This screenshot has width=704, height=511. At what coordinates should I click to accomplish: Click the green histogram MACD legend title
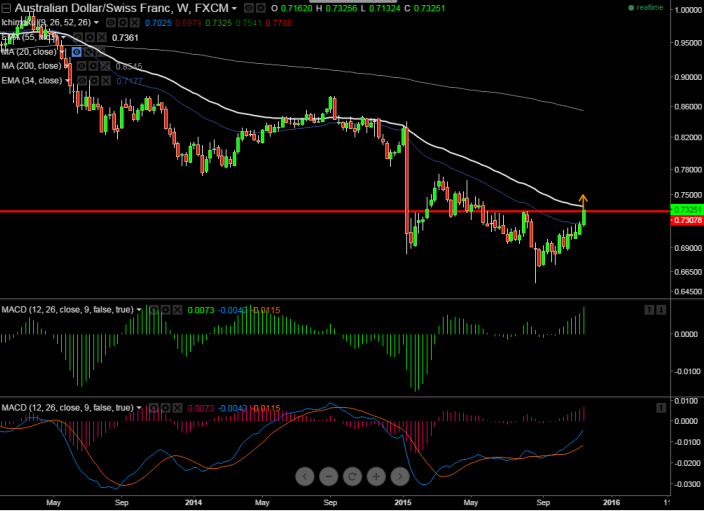coord(67,310)
